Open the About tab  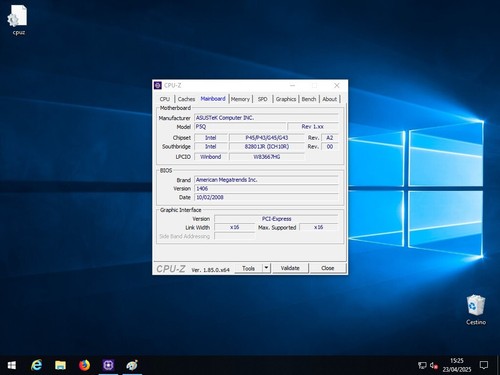click(330, 99)
